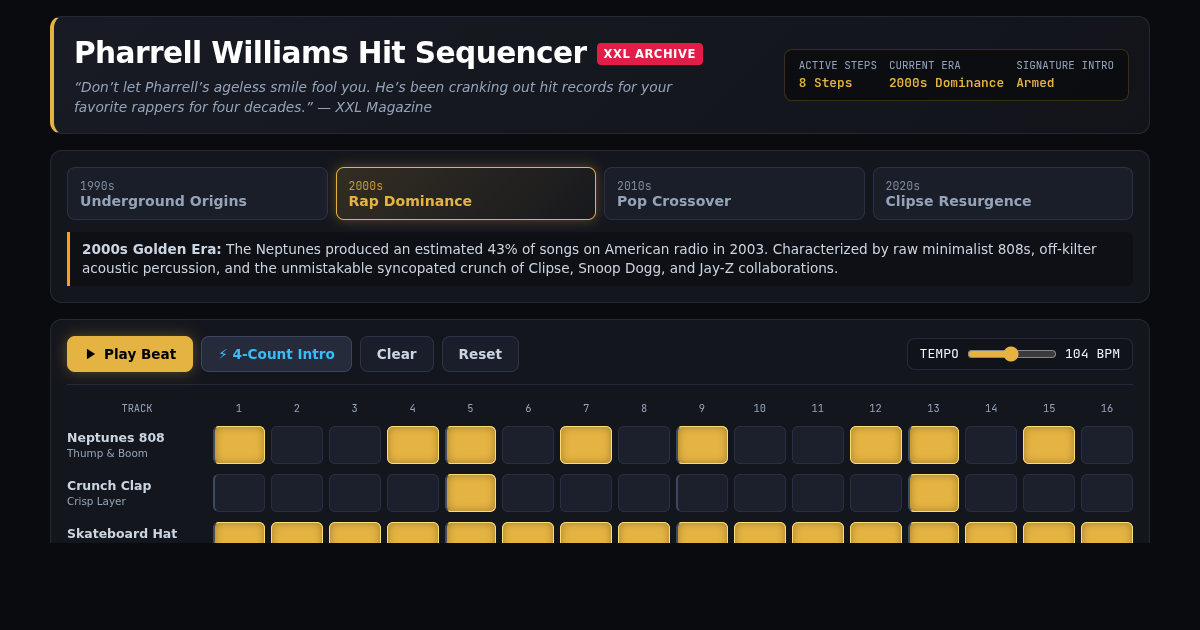The height and width of the screenshot is (630, 1200).
Task: Click the Crunch Clap track label
Action: [x=109, y=485]
